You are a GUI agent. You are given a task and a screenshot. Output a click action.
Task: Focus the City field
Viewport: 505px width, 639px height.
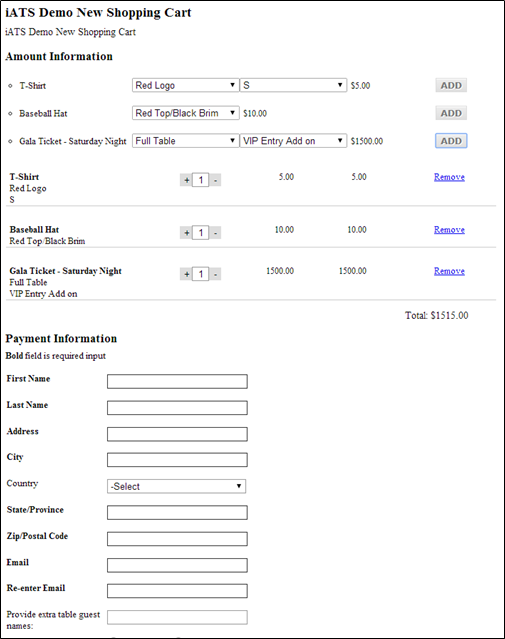point(177,460)
